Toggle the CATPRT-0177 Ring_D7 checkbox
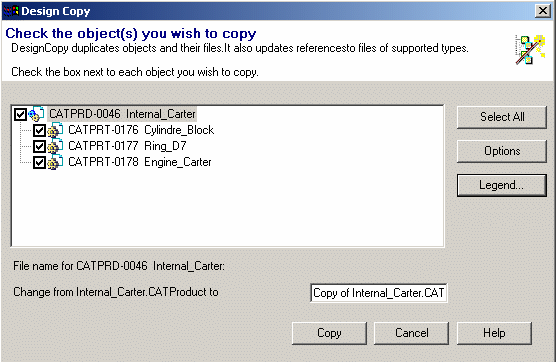This screenshot has height=362, width=556. pyautogui.click(x=39, y=146)
